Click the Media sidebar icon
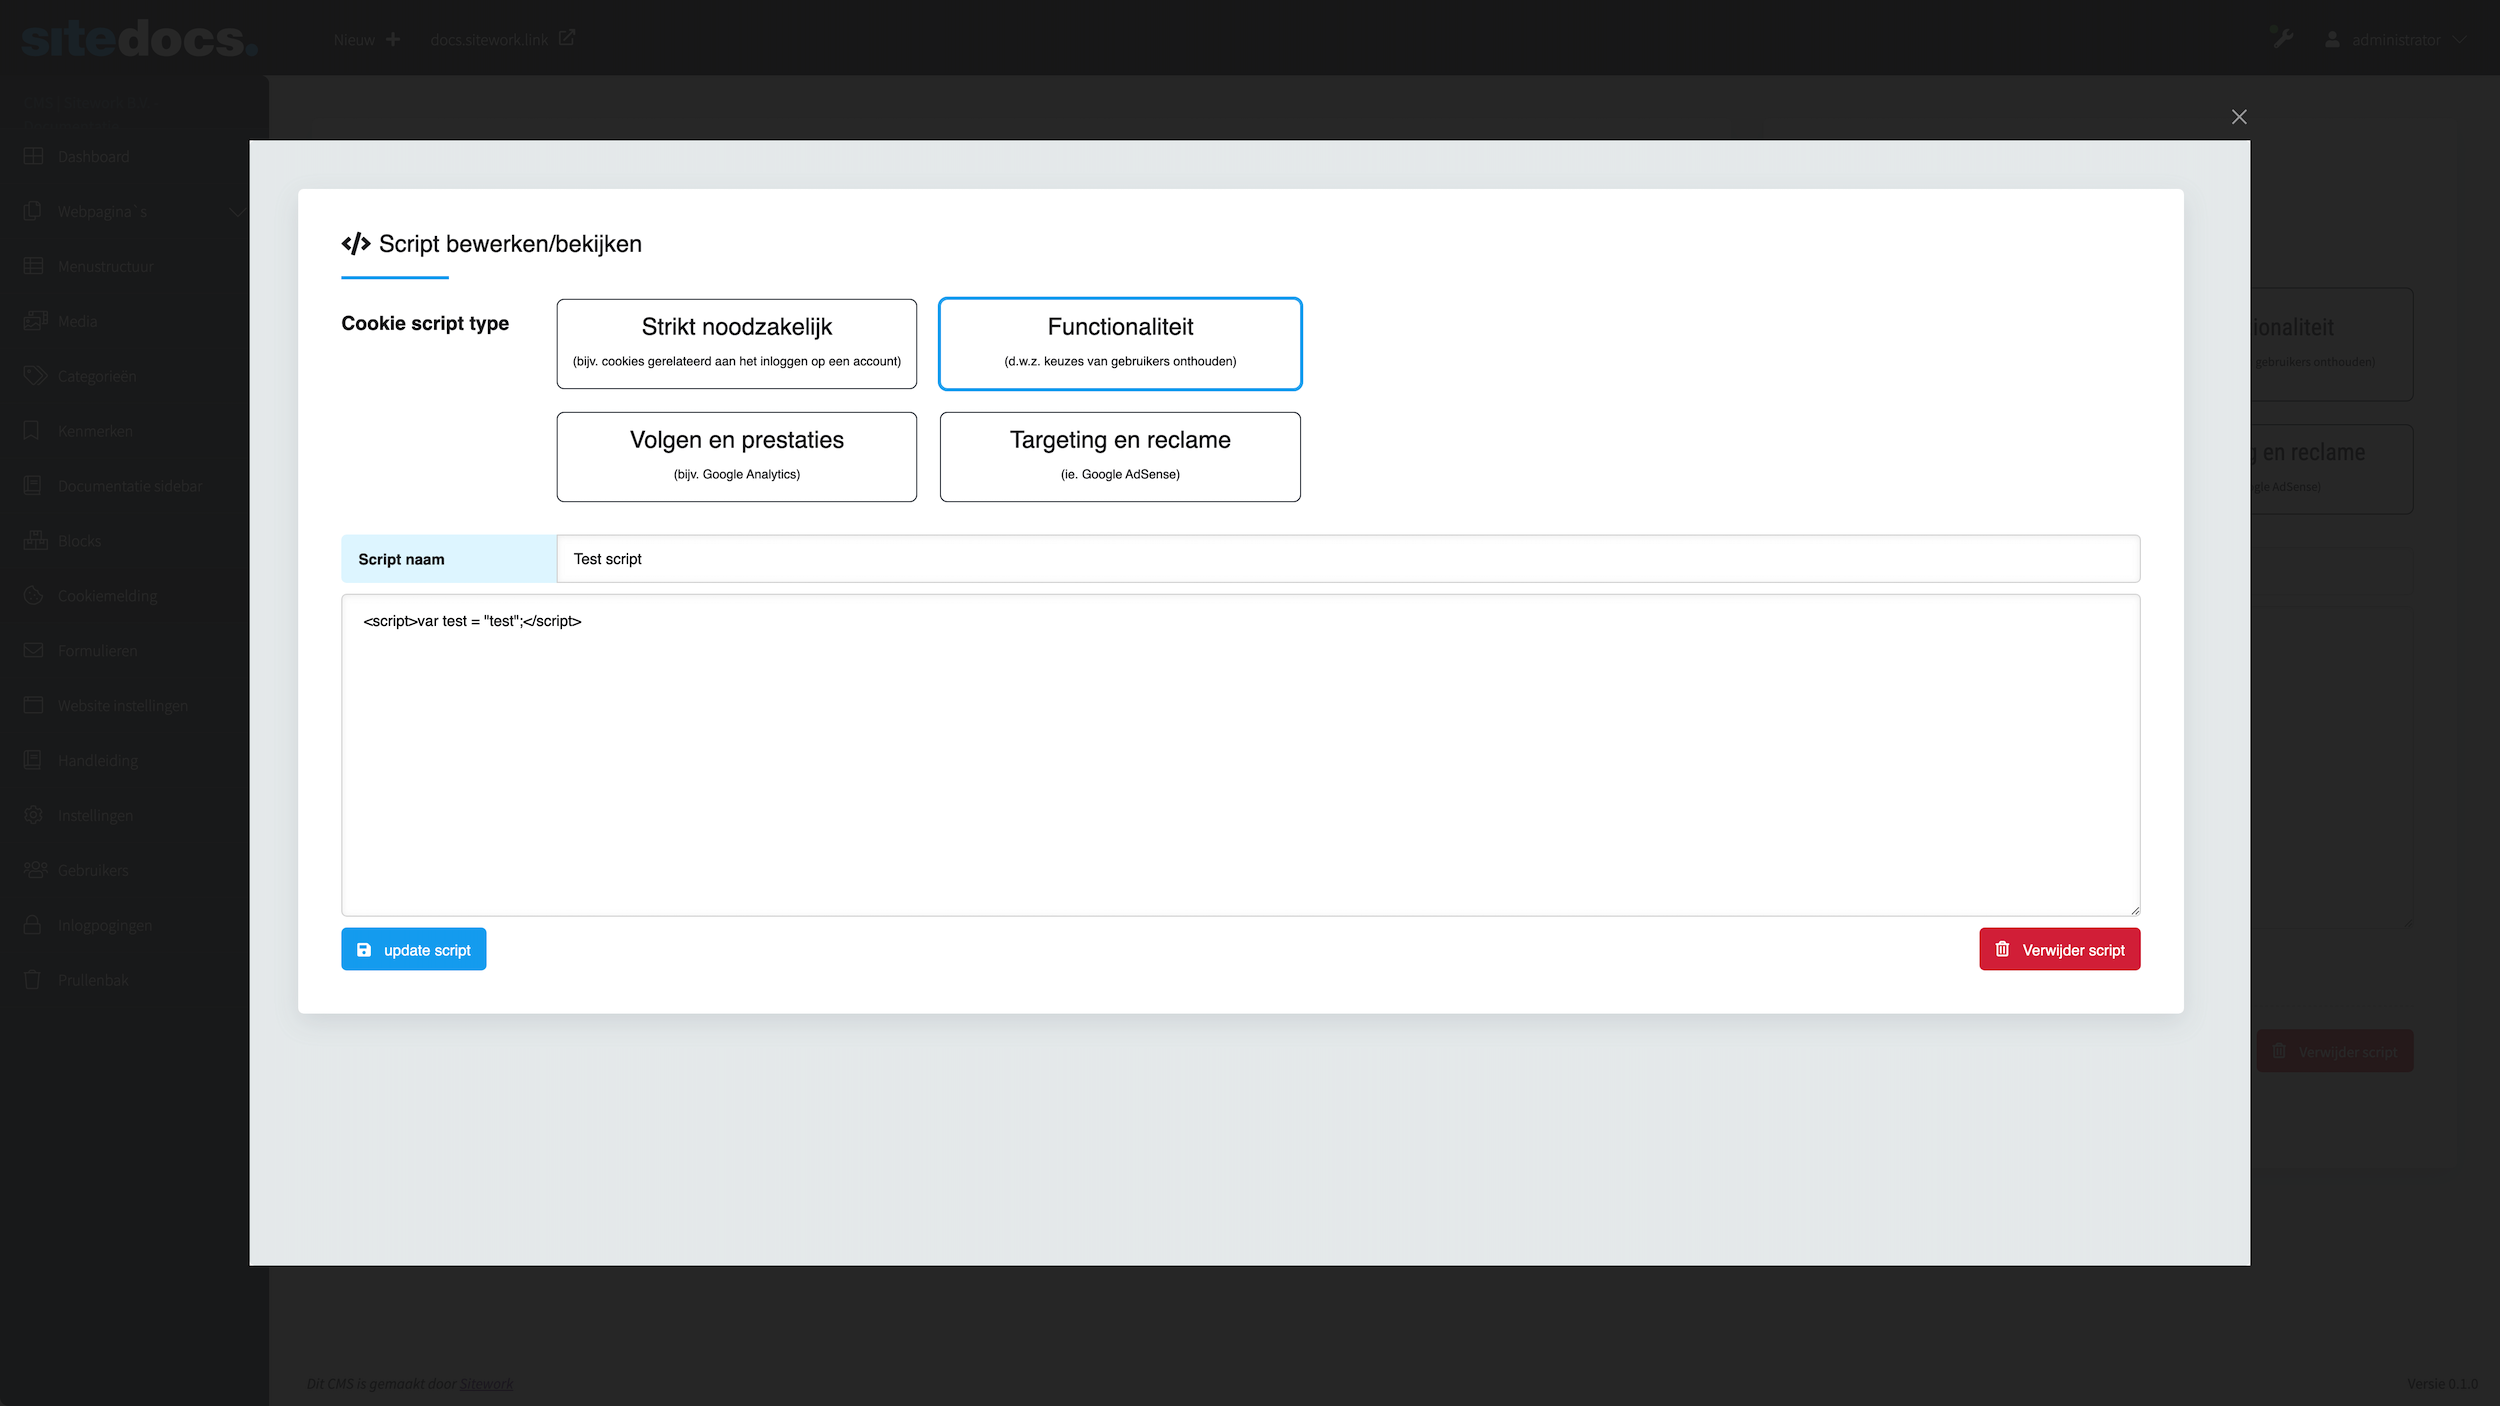The width and height of the screenshot is (2500, 1406). pos(34,321)
